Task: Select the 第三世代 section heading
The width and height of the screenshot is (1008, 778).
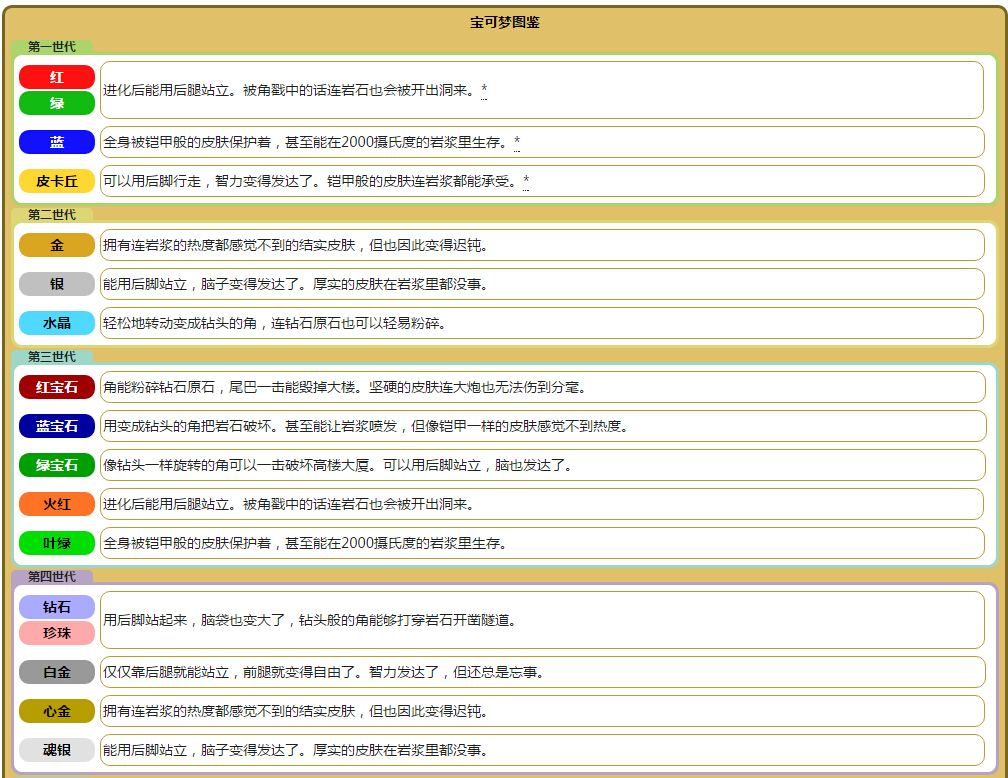Action: tap(51, 356)
